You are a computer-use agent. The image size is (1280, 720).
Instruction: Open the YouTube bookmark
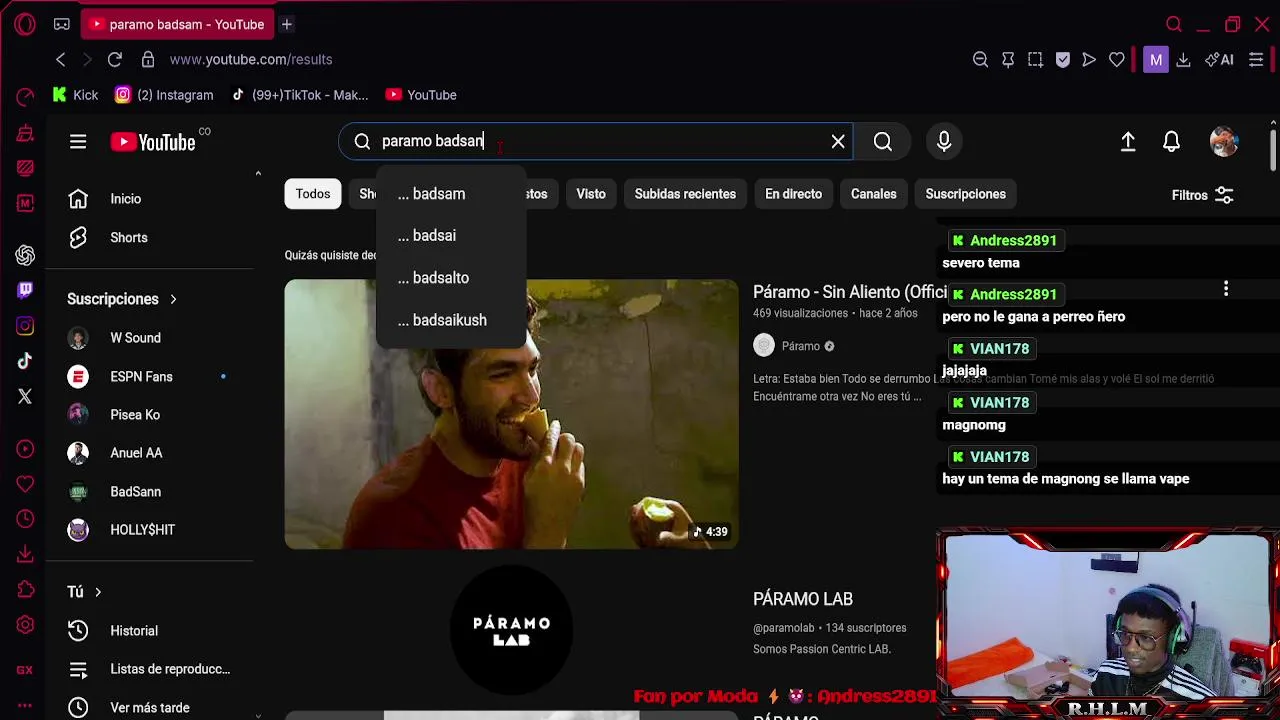(421, 95)
